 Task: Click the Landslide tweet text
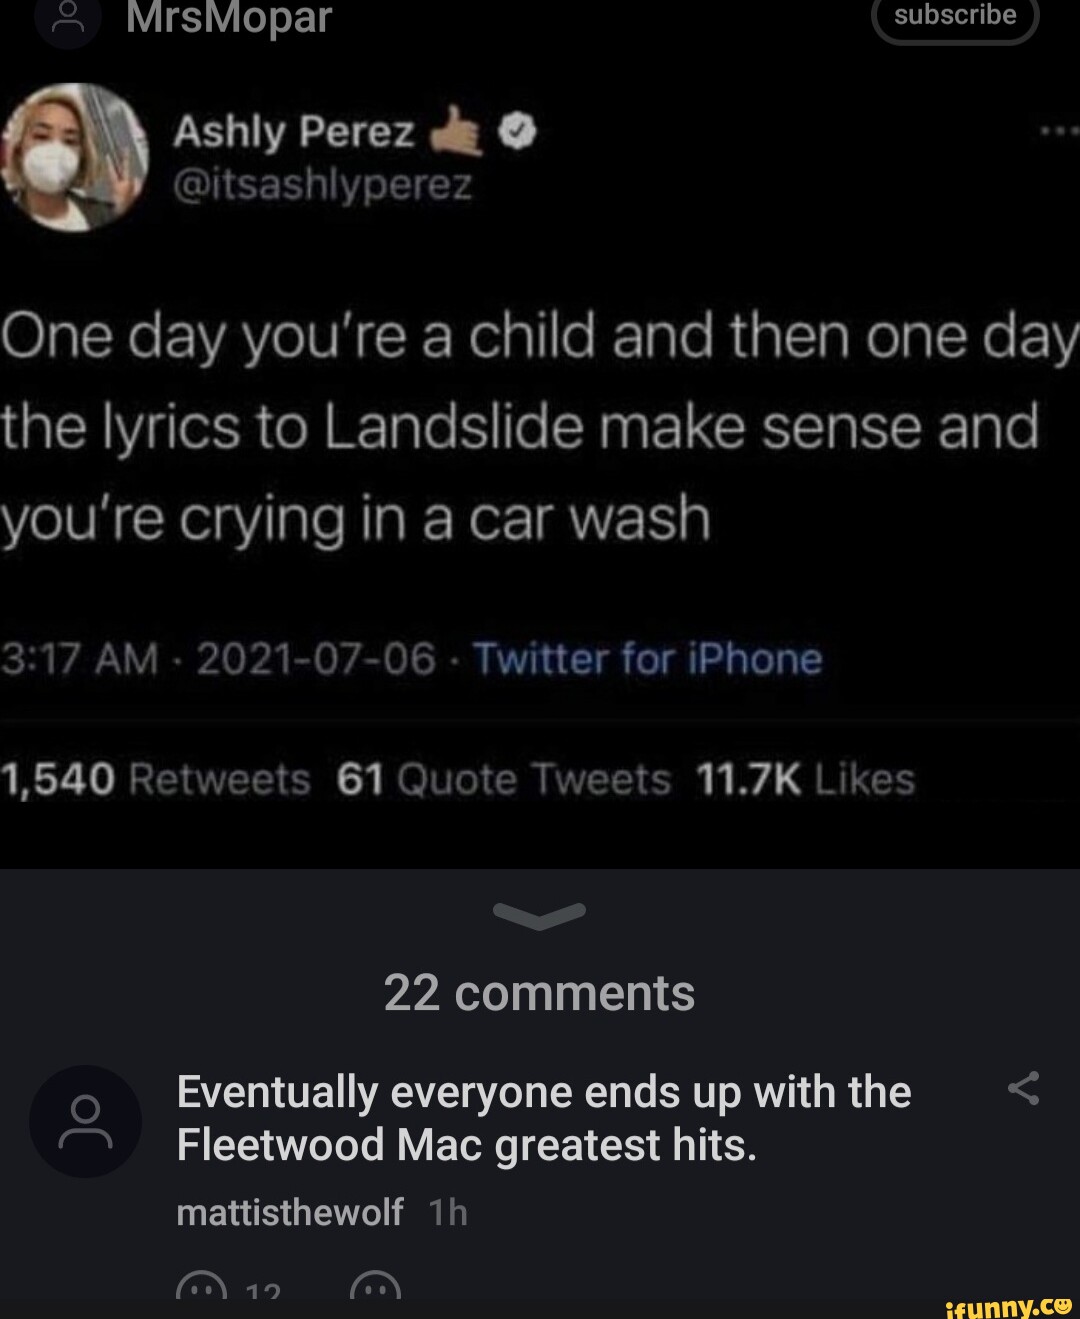[x=520, y=427]
